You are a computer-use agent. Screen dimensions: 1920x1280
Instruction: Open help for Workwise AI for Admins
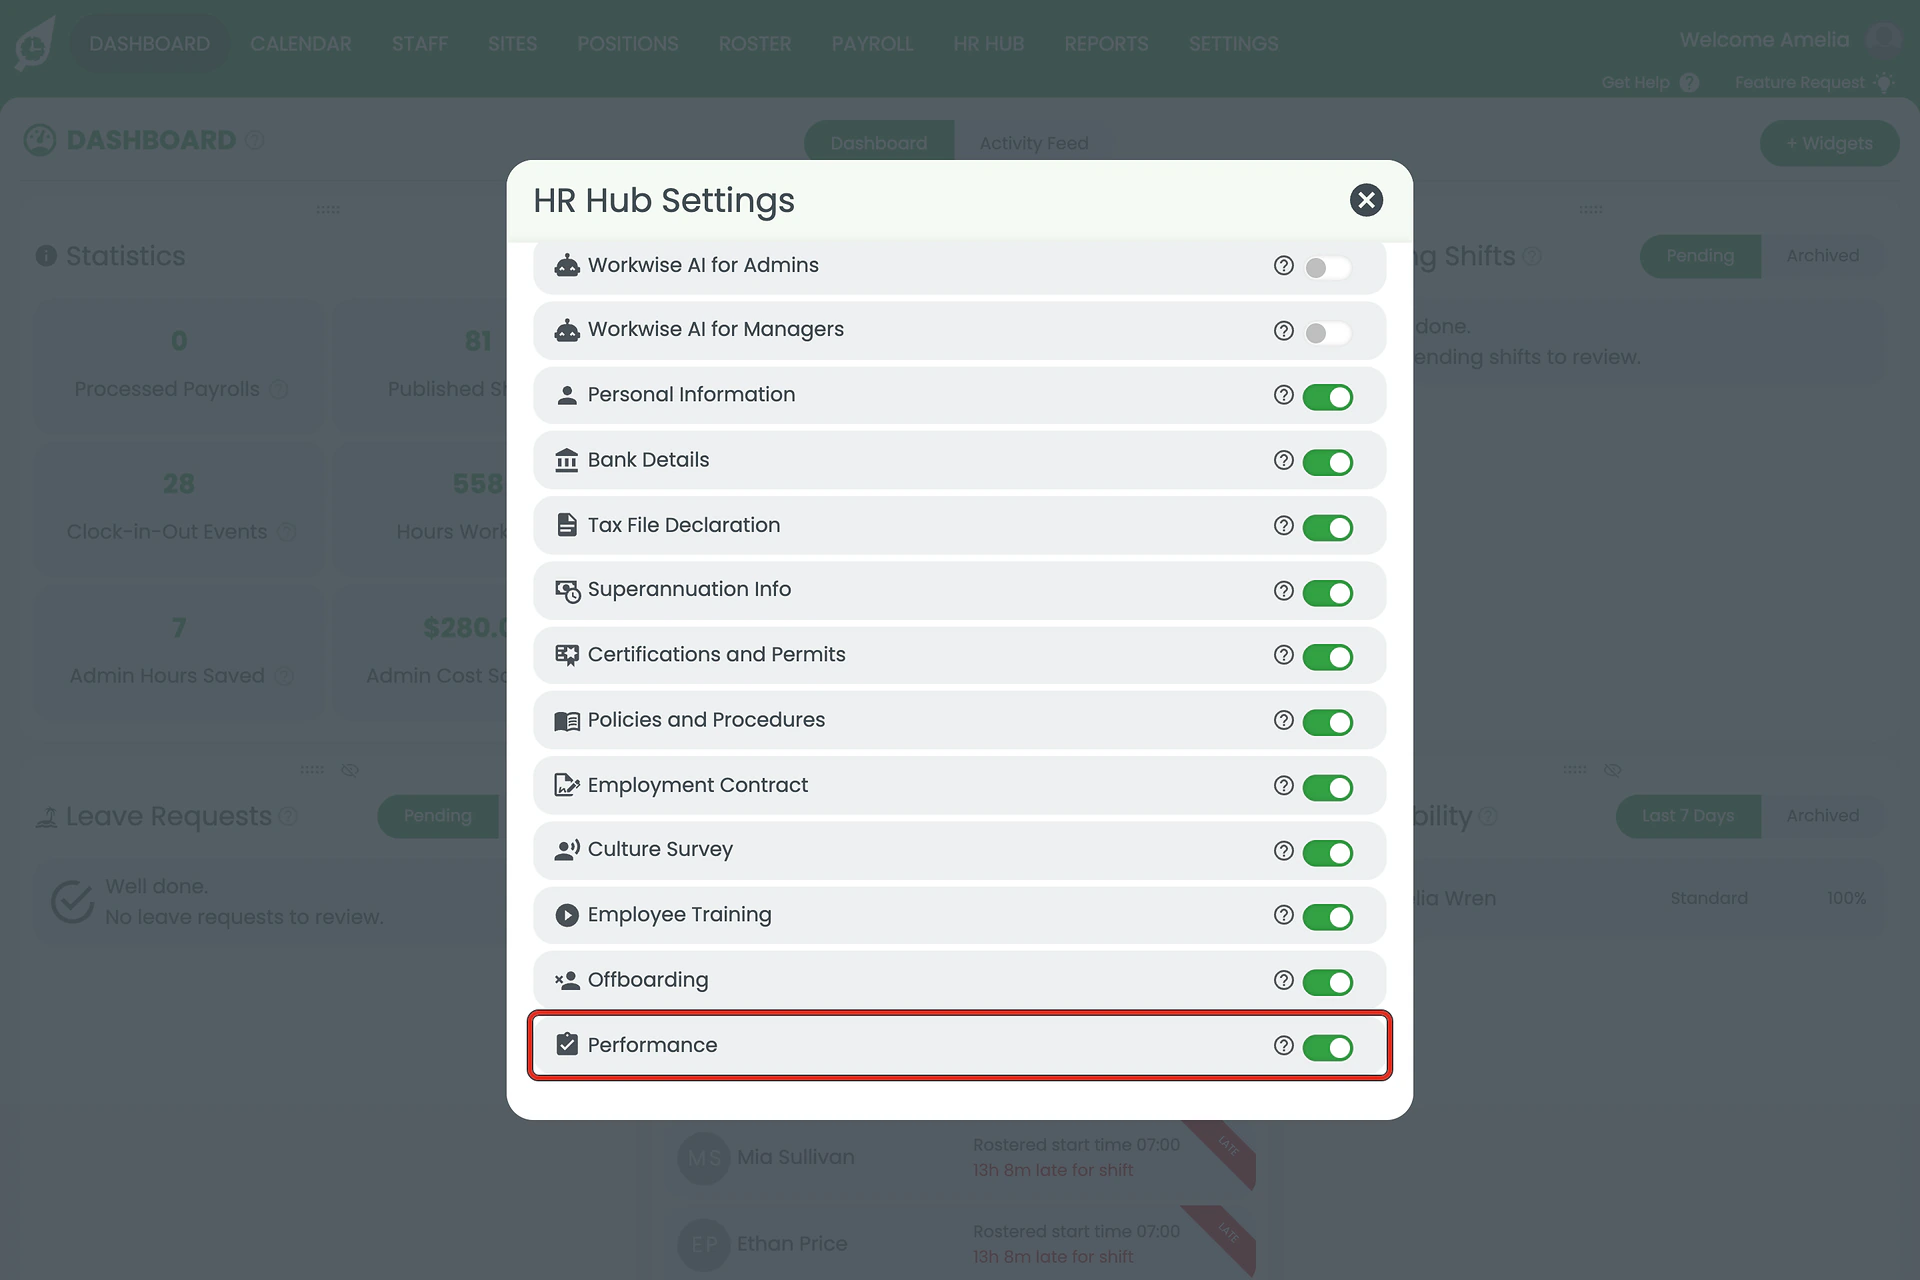[1284, 265]
